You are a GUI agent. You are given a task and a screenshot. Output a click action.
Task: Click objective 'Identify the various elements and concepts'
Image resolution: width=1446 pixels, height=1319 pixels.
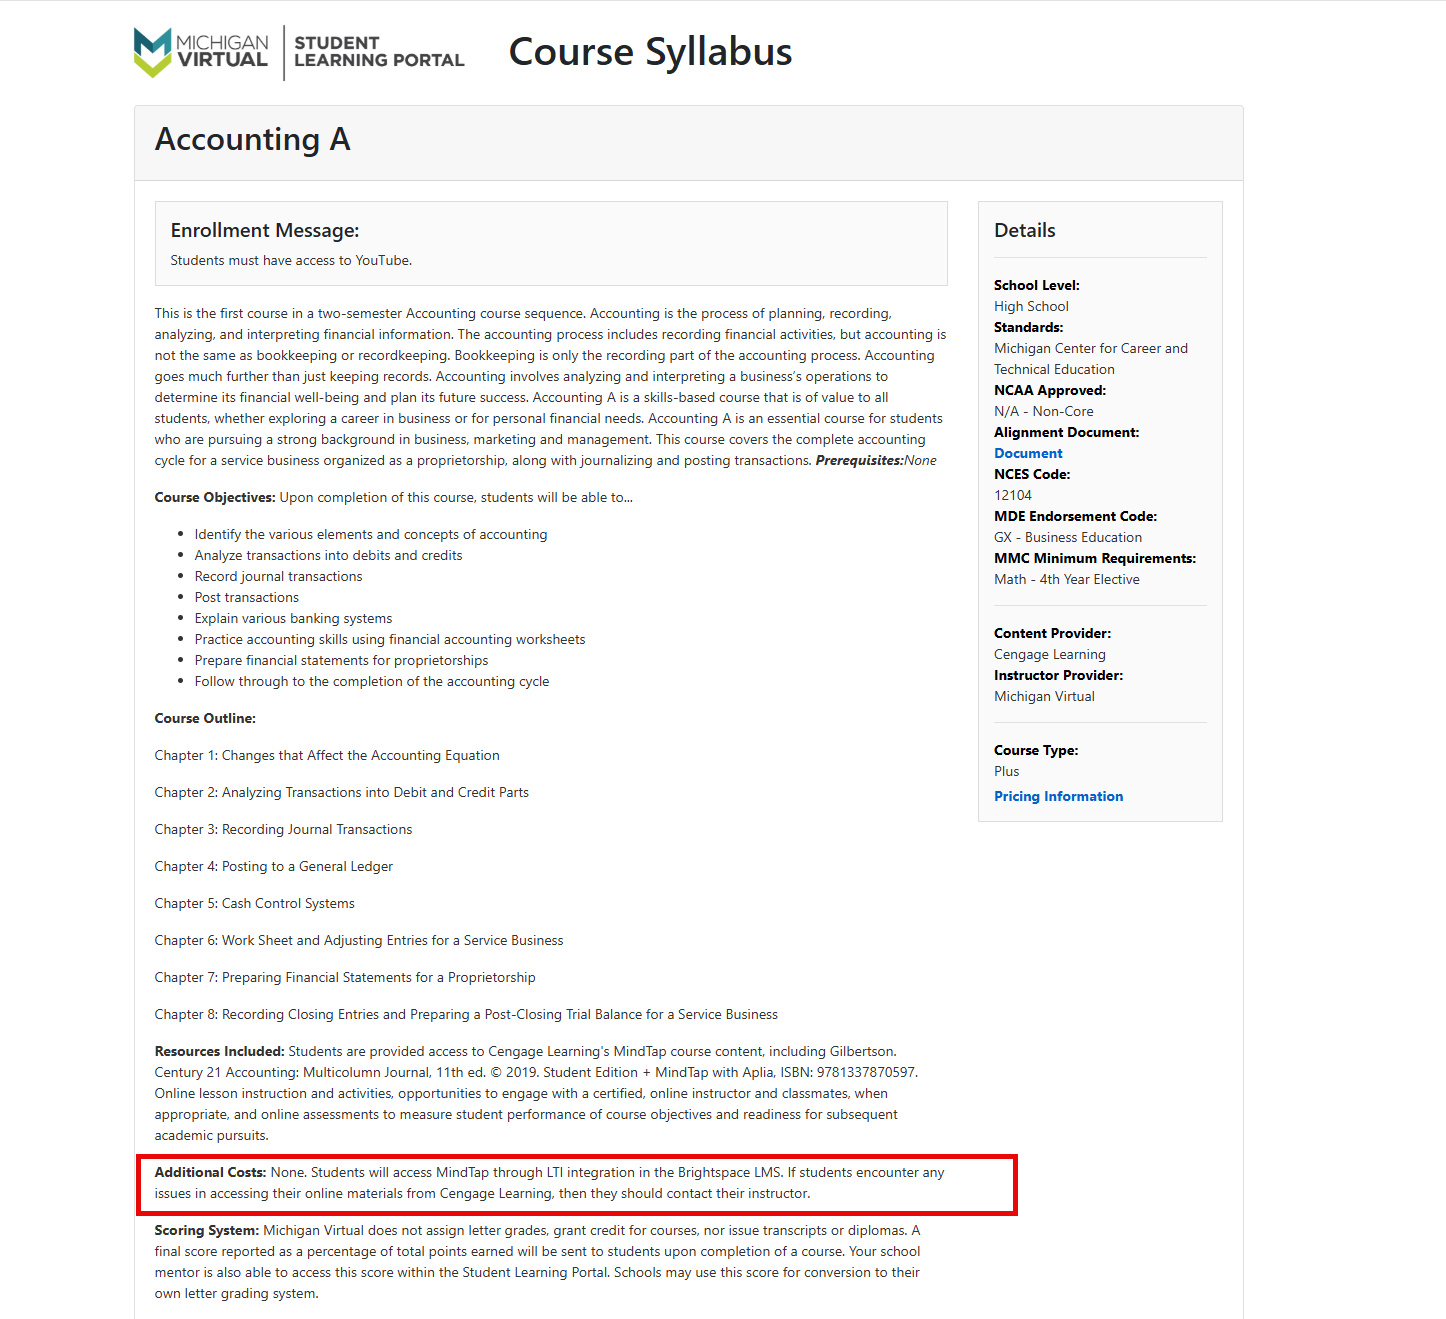(371, 534)
